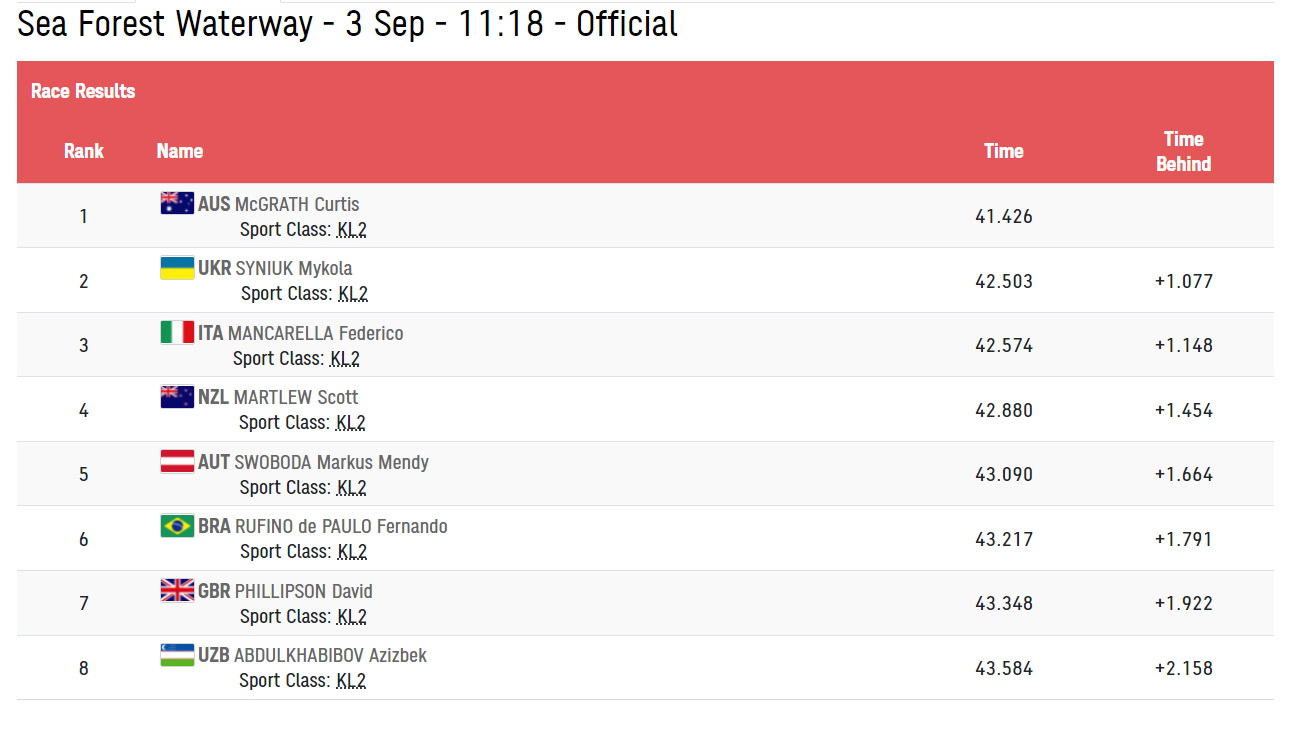Viewport: 1292px width, 734px height.
Task: Click the Great Britain flag icon
Action: pyautogui.click(x=177, y=591)
